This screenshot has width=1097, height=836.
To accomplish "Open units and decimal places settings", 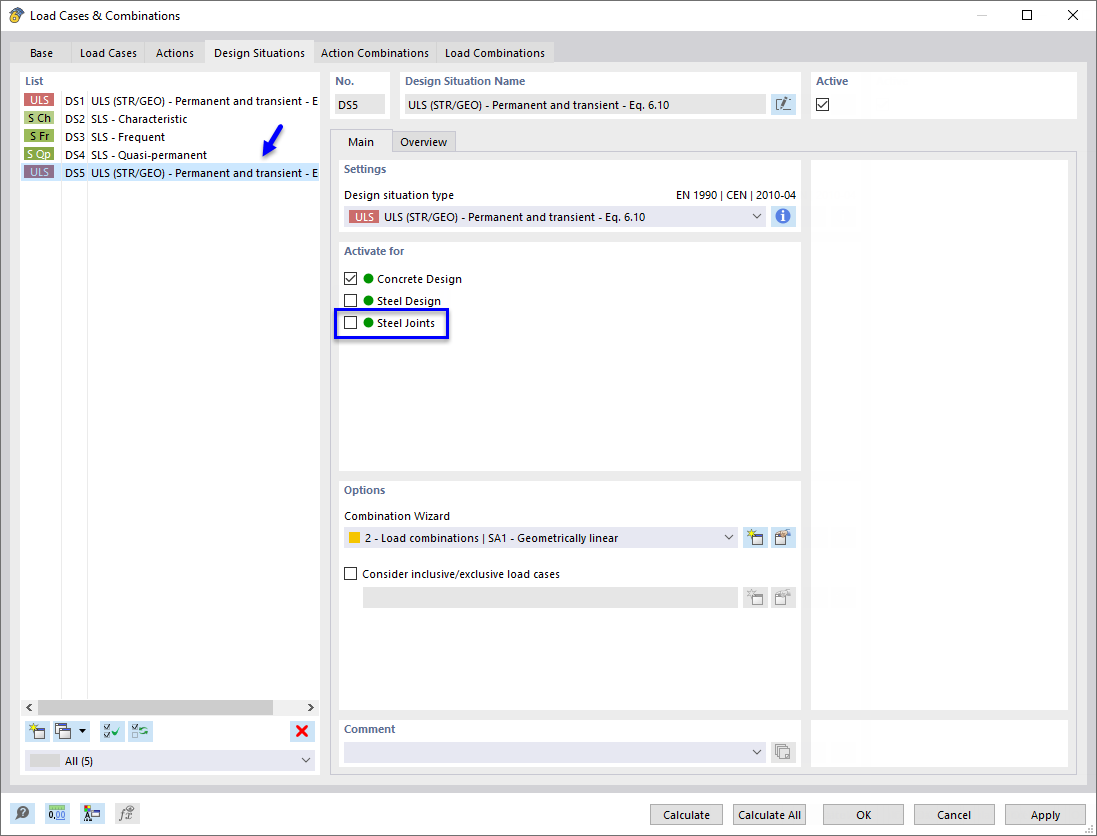I will (x=57, y=813).
